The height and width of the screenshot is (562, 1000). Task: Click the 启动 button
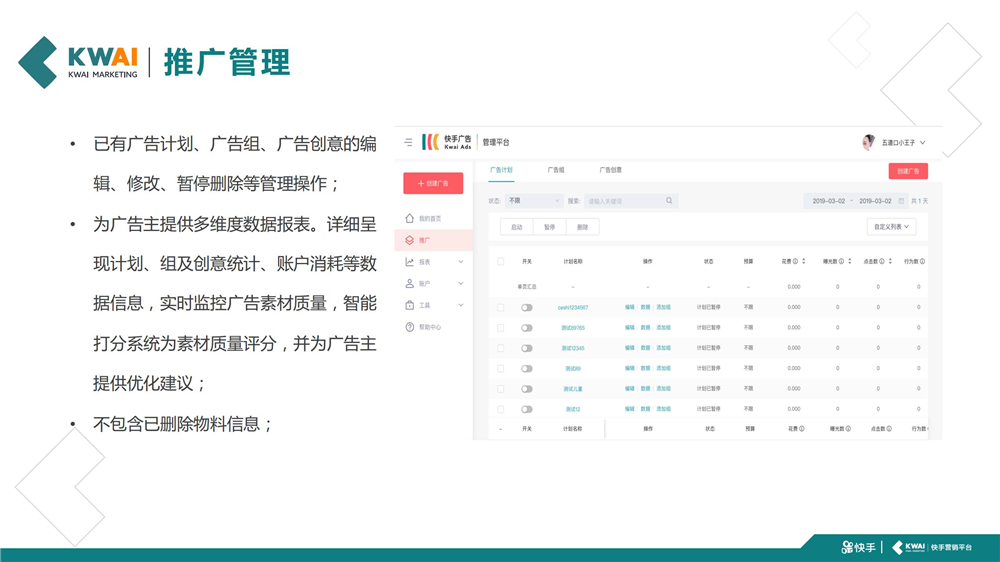[x=517, y=227]
